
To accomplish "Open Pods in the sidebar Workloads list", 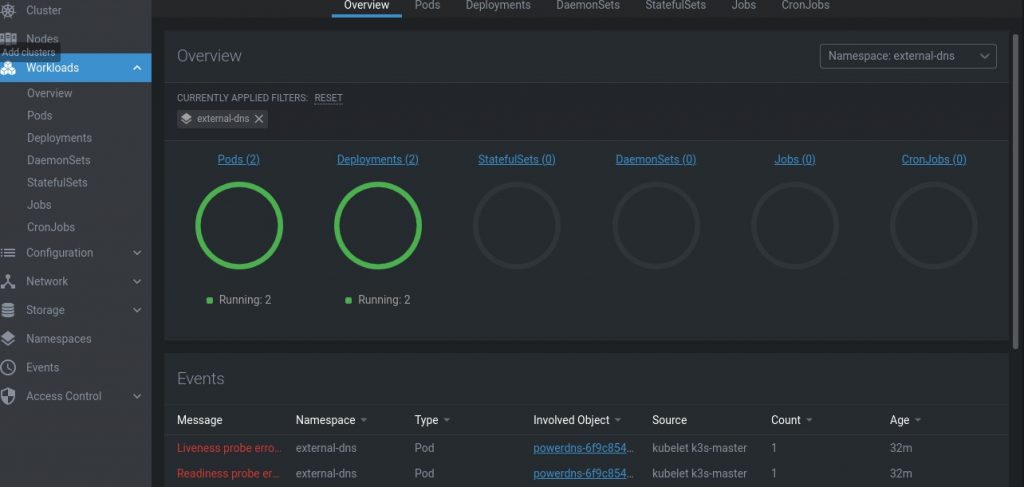I will (x=39, y=116).
